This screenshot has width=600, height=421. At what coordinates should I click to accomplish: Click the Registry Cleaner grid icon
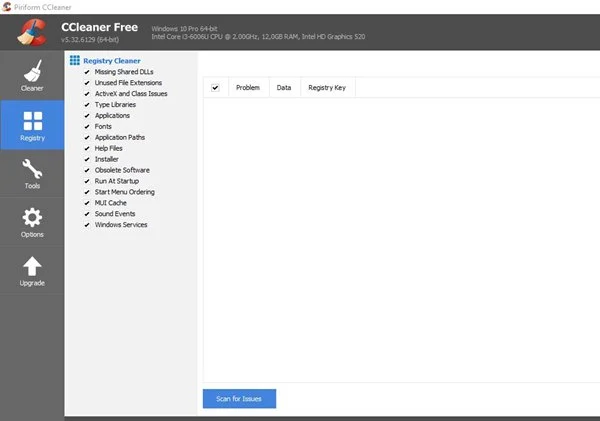tap(75, 60)
